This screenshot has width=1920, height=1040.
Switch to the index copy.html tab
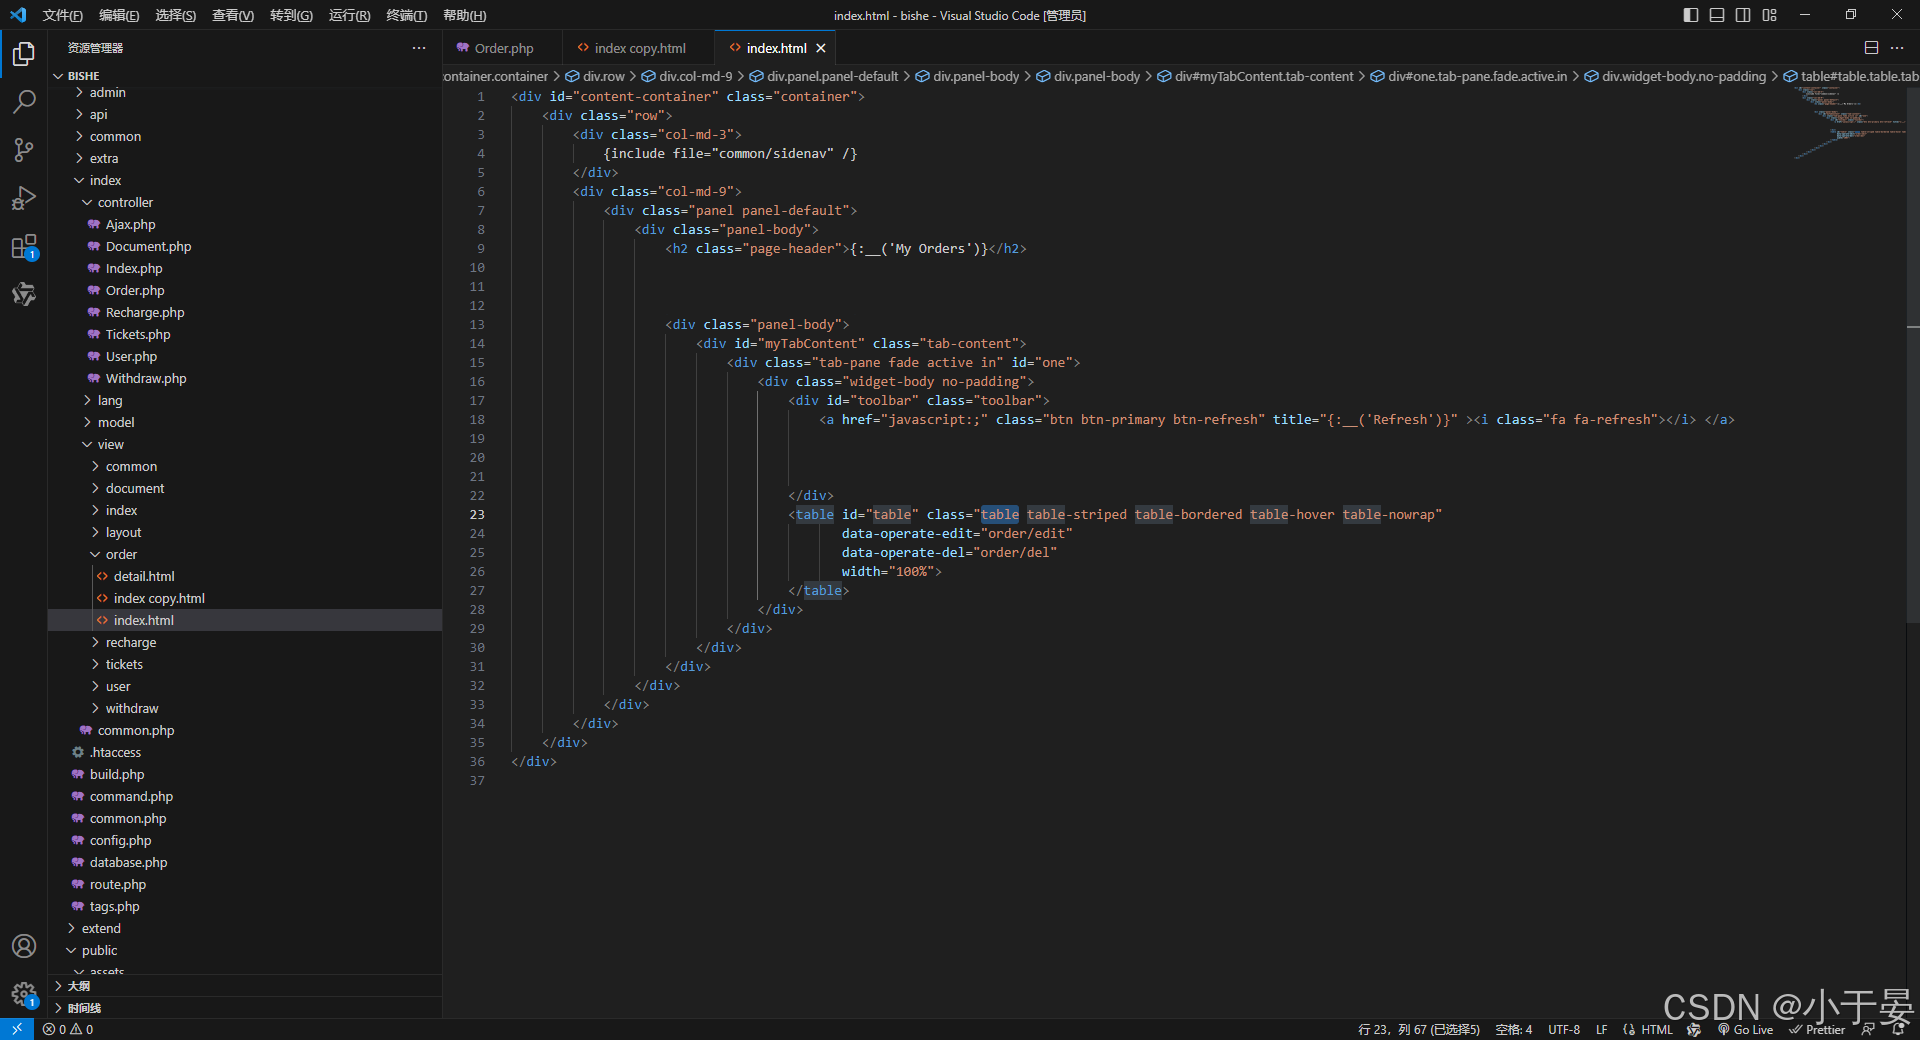638,48
